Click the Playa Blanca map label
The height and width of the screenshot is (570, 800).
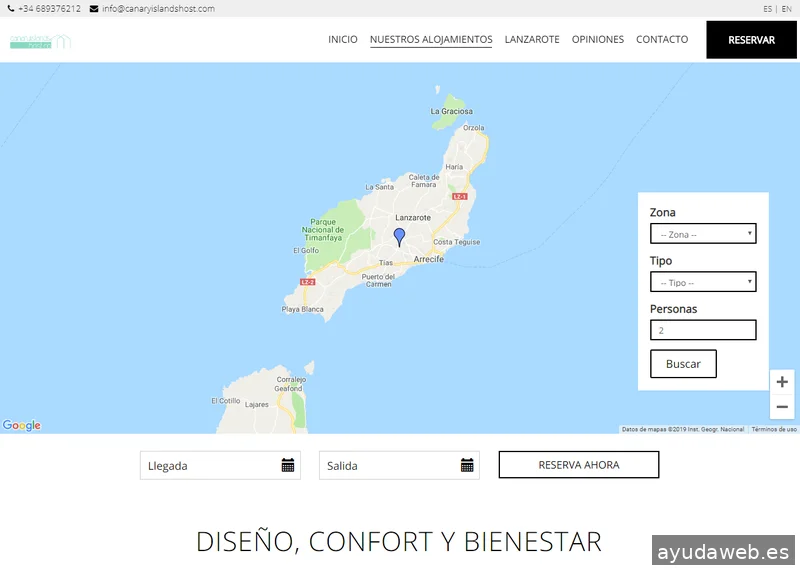coord(303,309)
